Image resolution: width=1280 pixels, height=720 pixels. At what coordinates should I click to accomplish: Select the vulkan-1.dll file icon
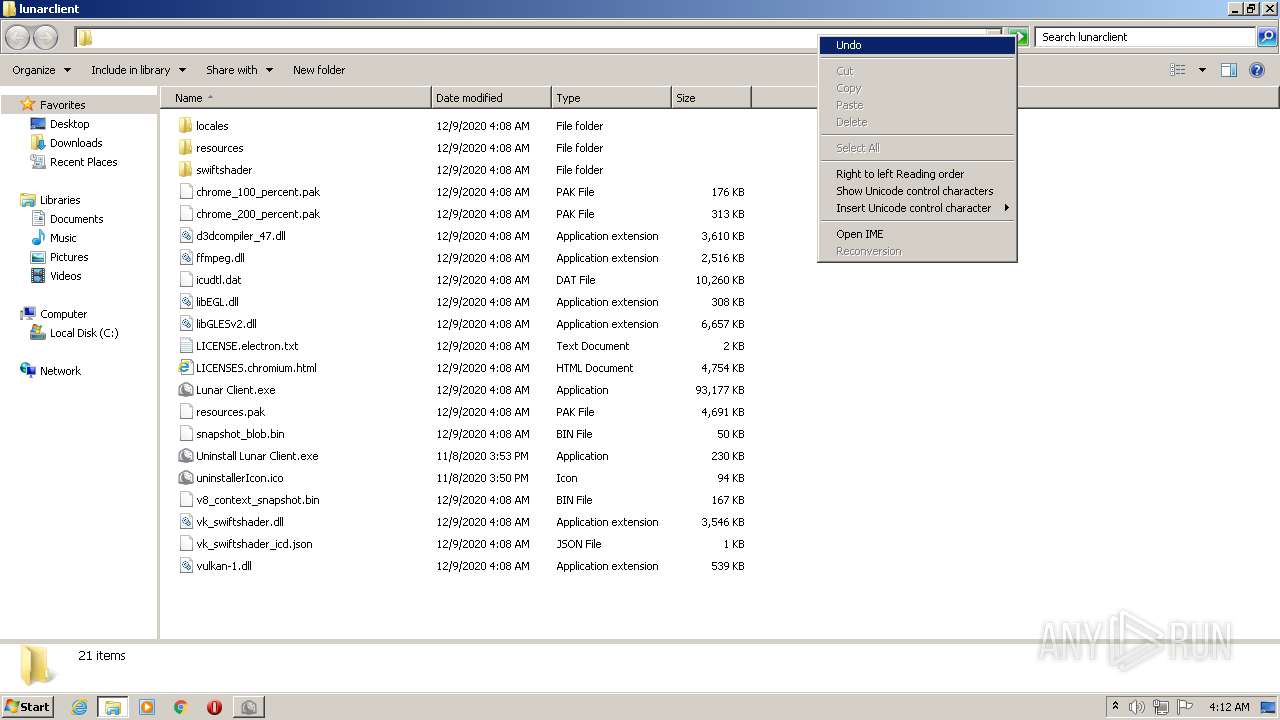point(185,566)
